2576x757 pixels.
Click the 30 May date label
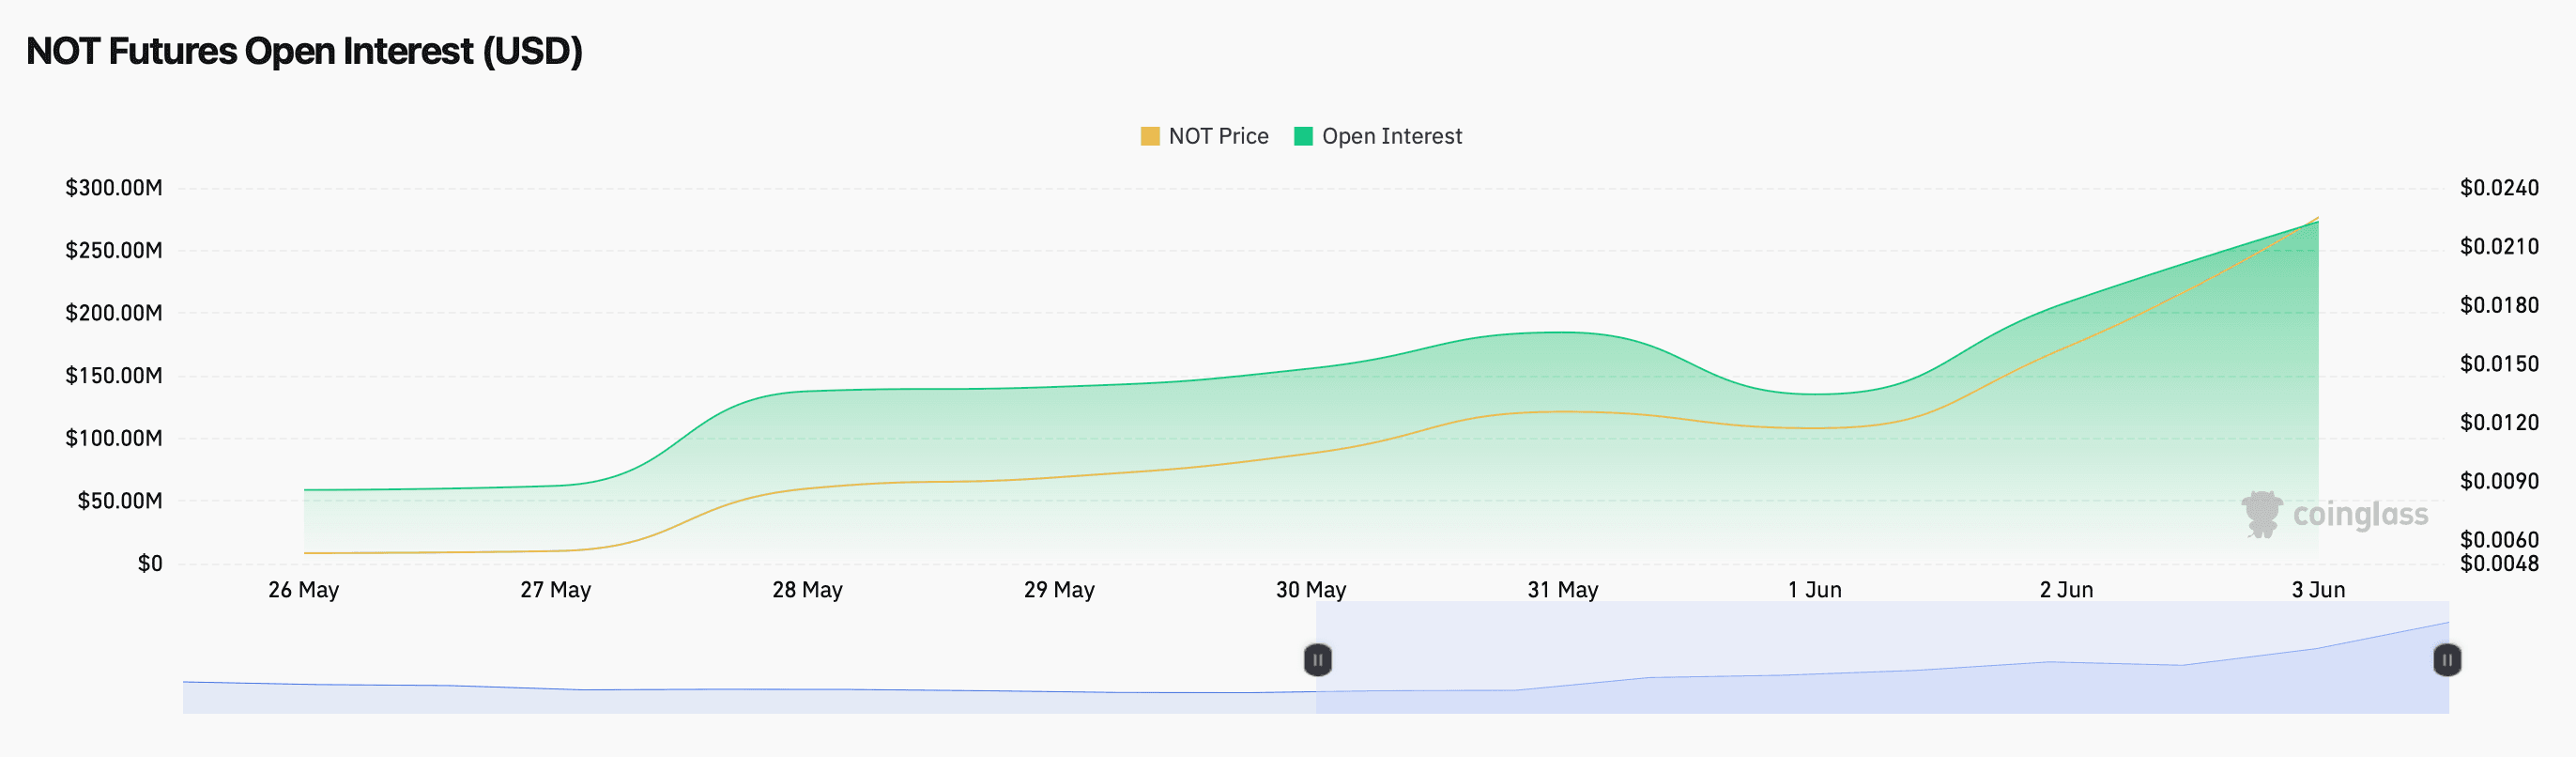[1311, 590]
